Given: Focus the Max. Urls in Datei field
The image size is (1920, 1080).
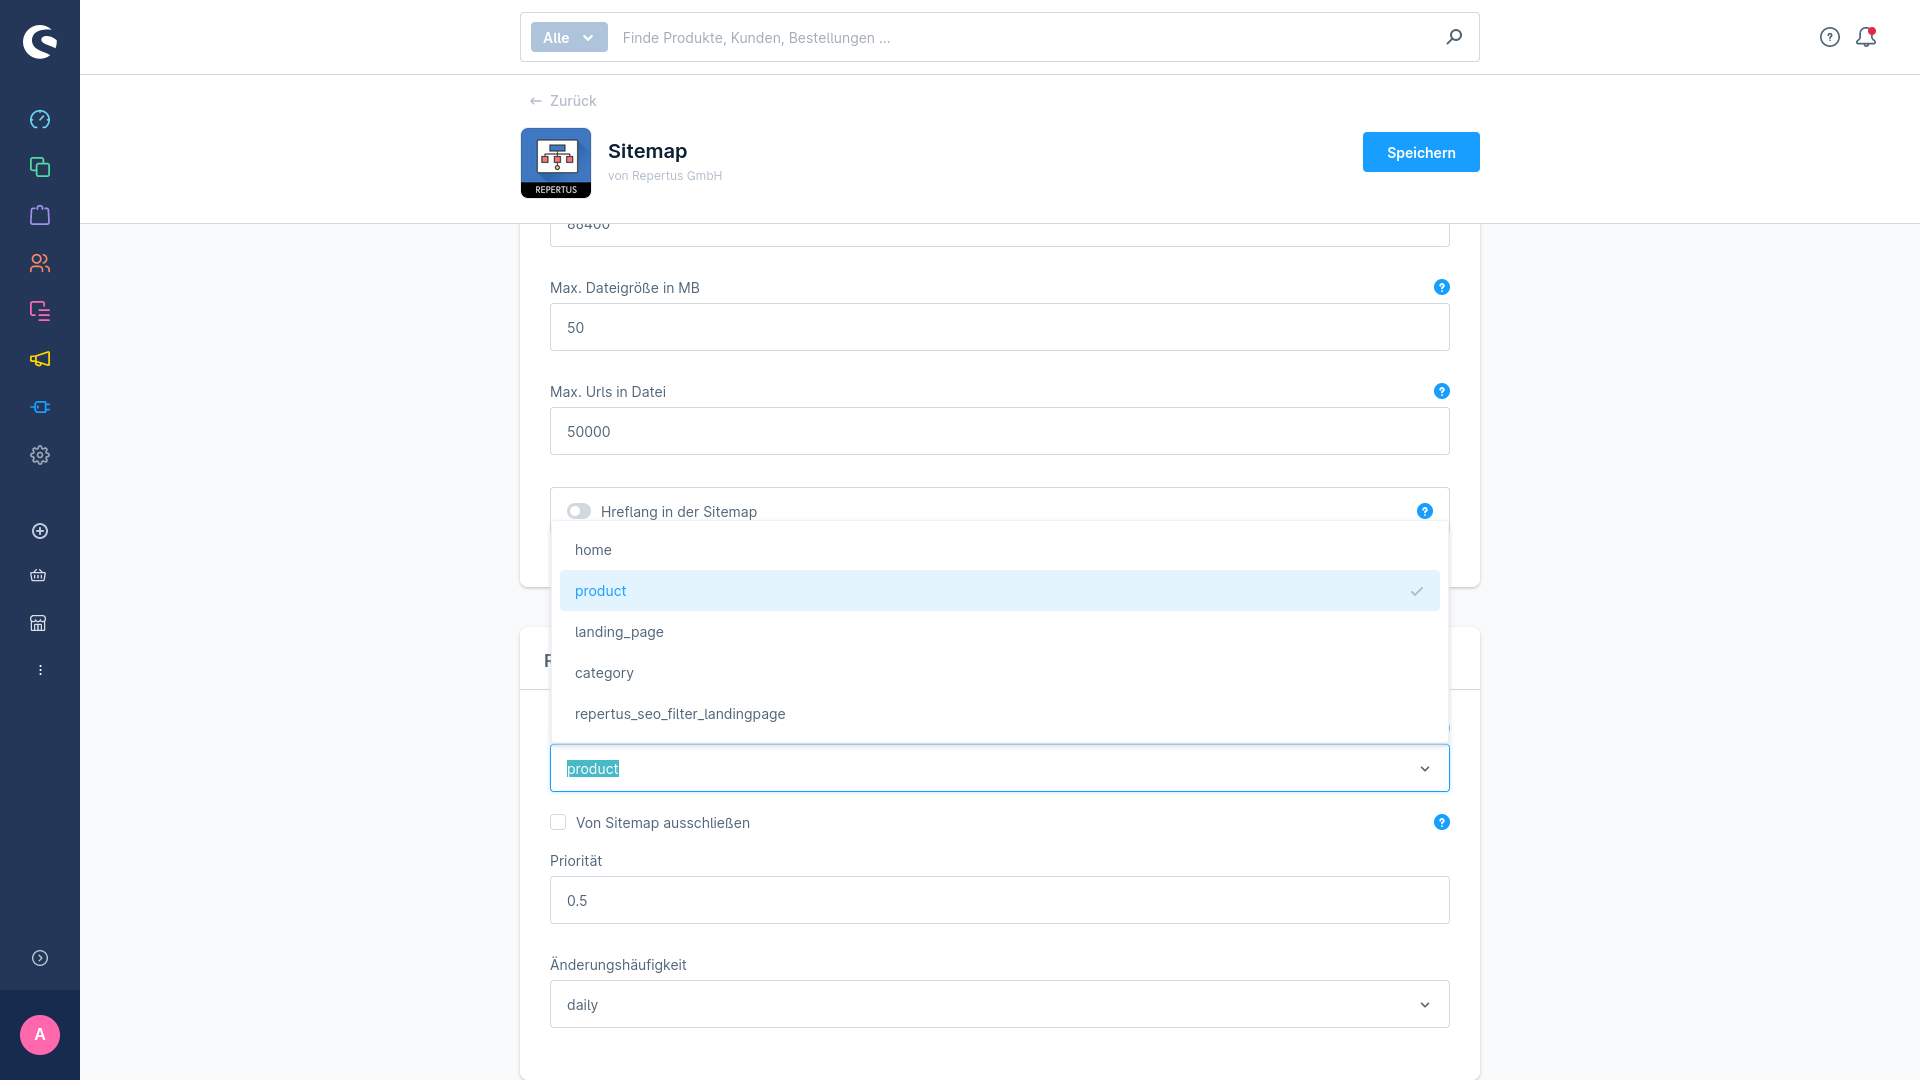Looking at the screenshot, I should point(1000,431).
